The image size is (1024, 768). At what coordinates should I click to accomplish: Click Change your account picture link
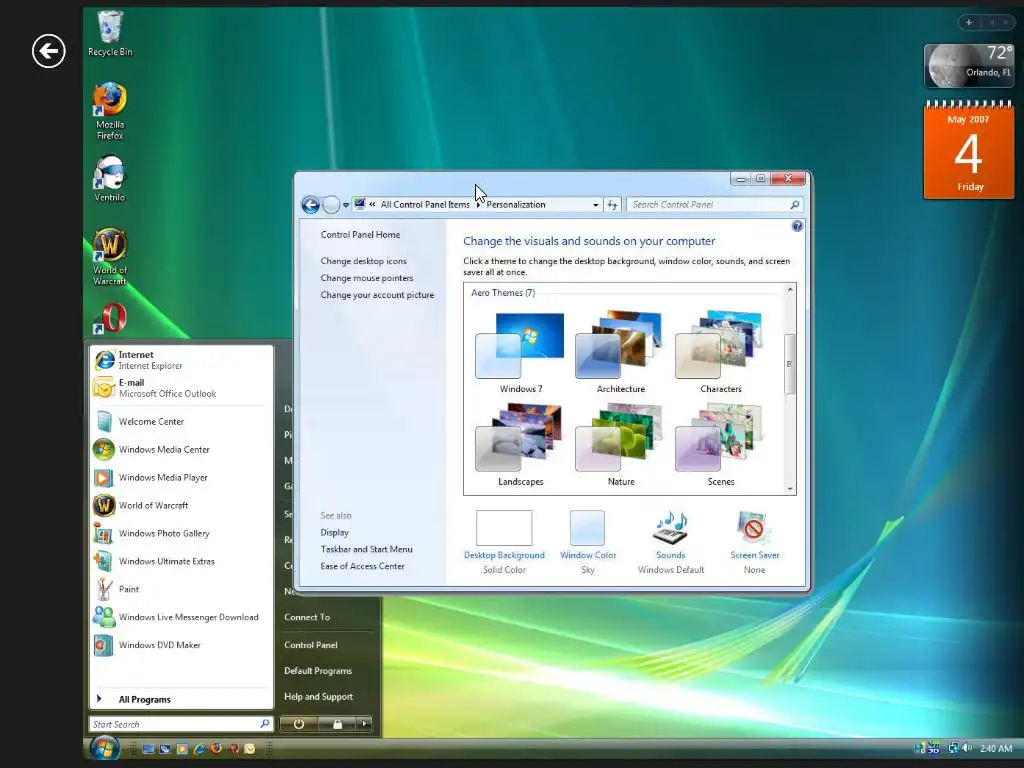[x=377, y=295]
